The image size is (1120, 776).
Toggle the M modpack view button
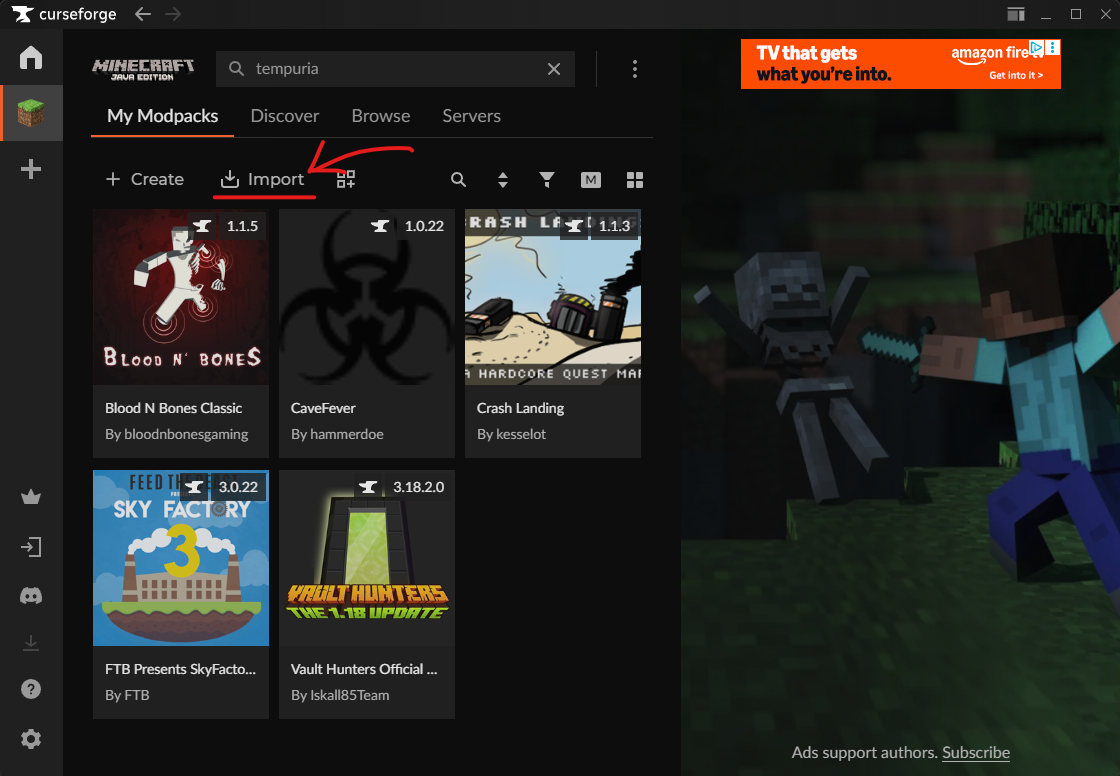pos(591,180)
